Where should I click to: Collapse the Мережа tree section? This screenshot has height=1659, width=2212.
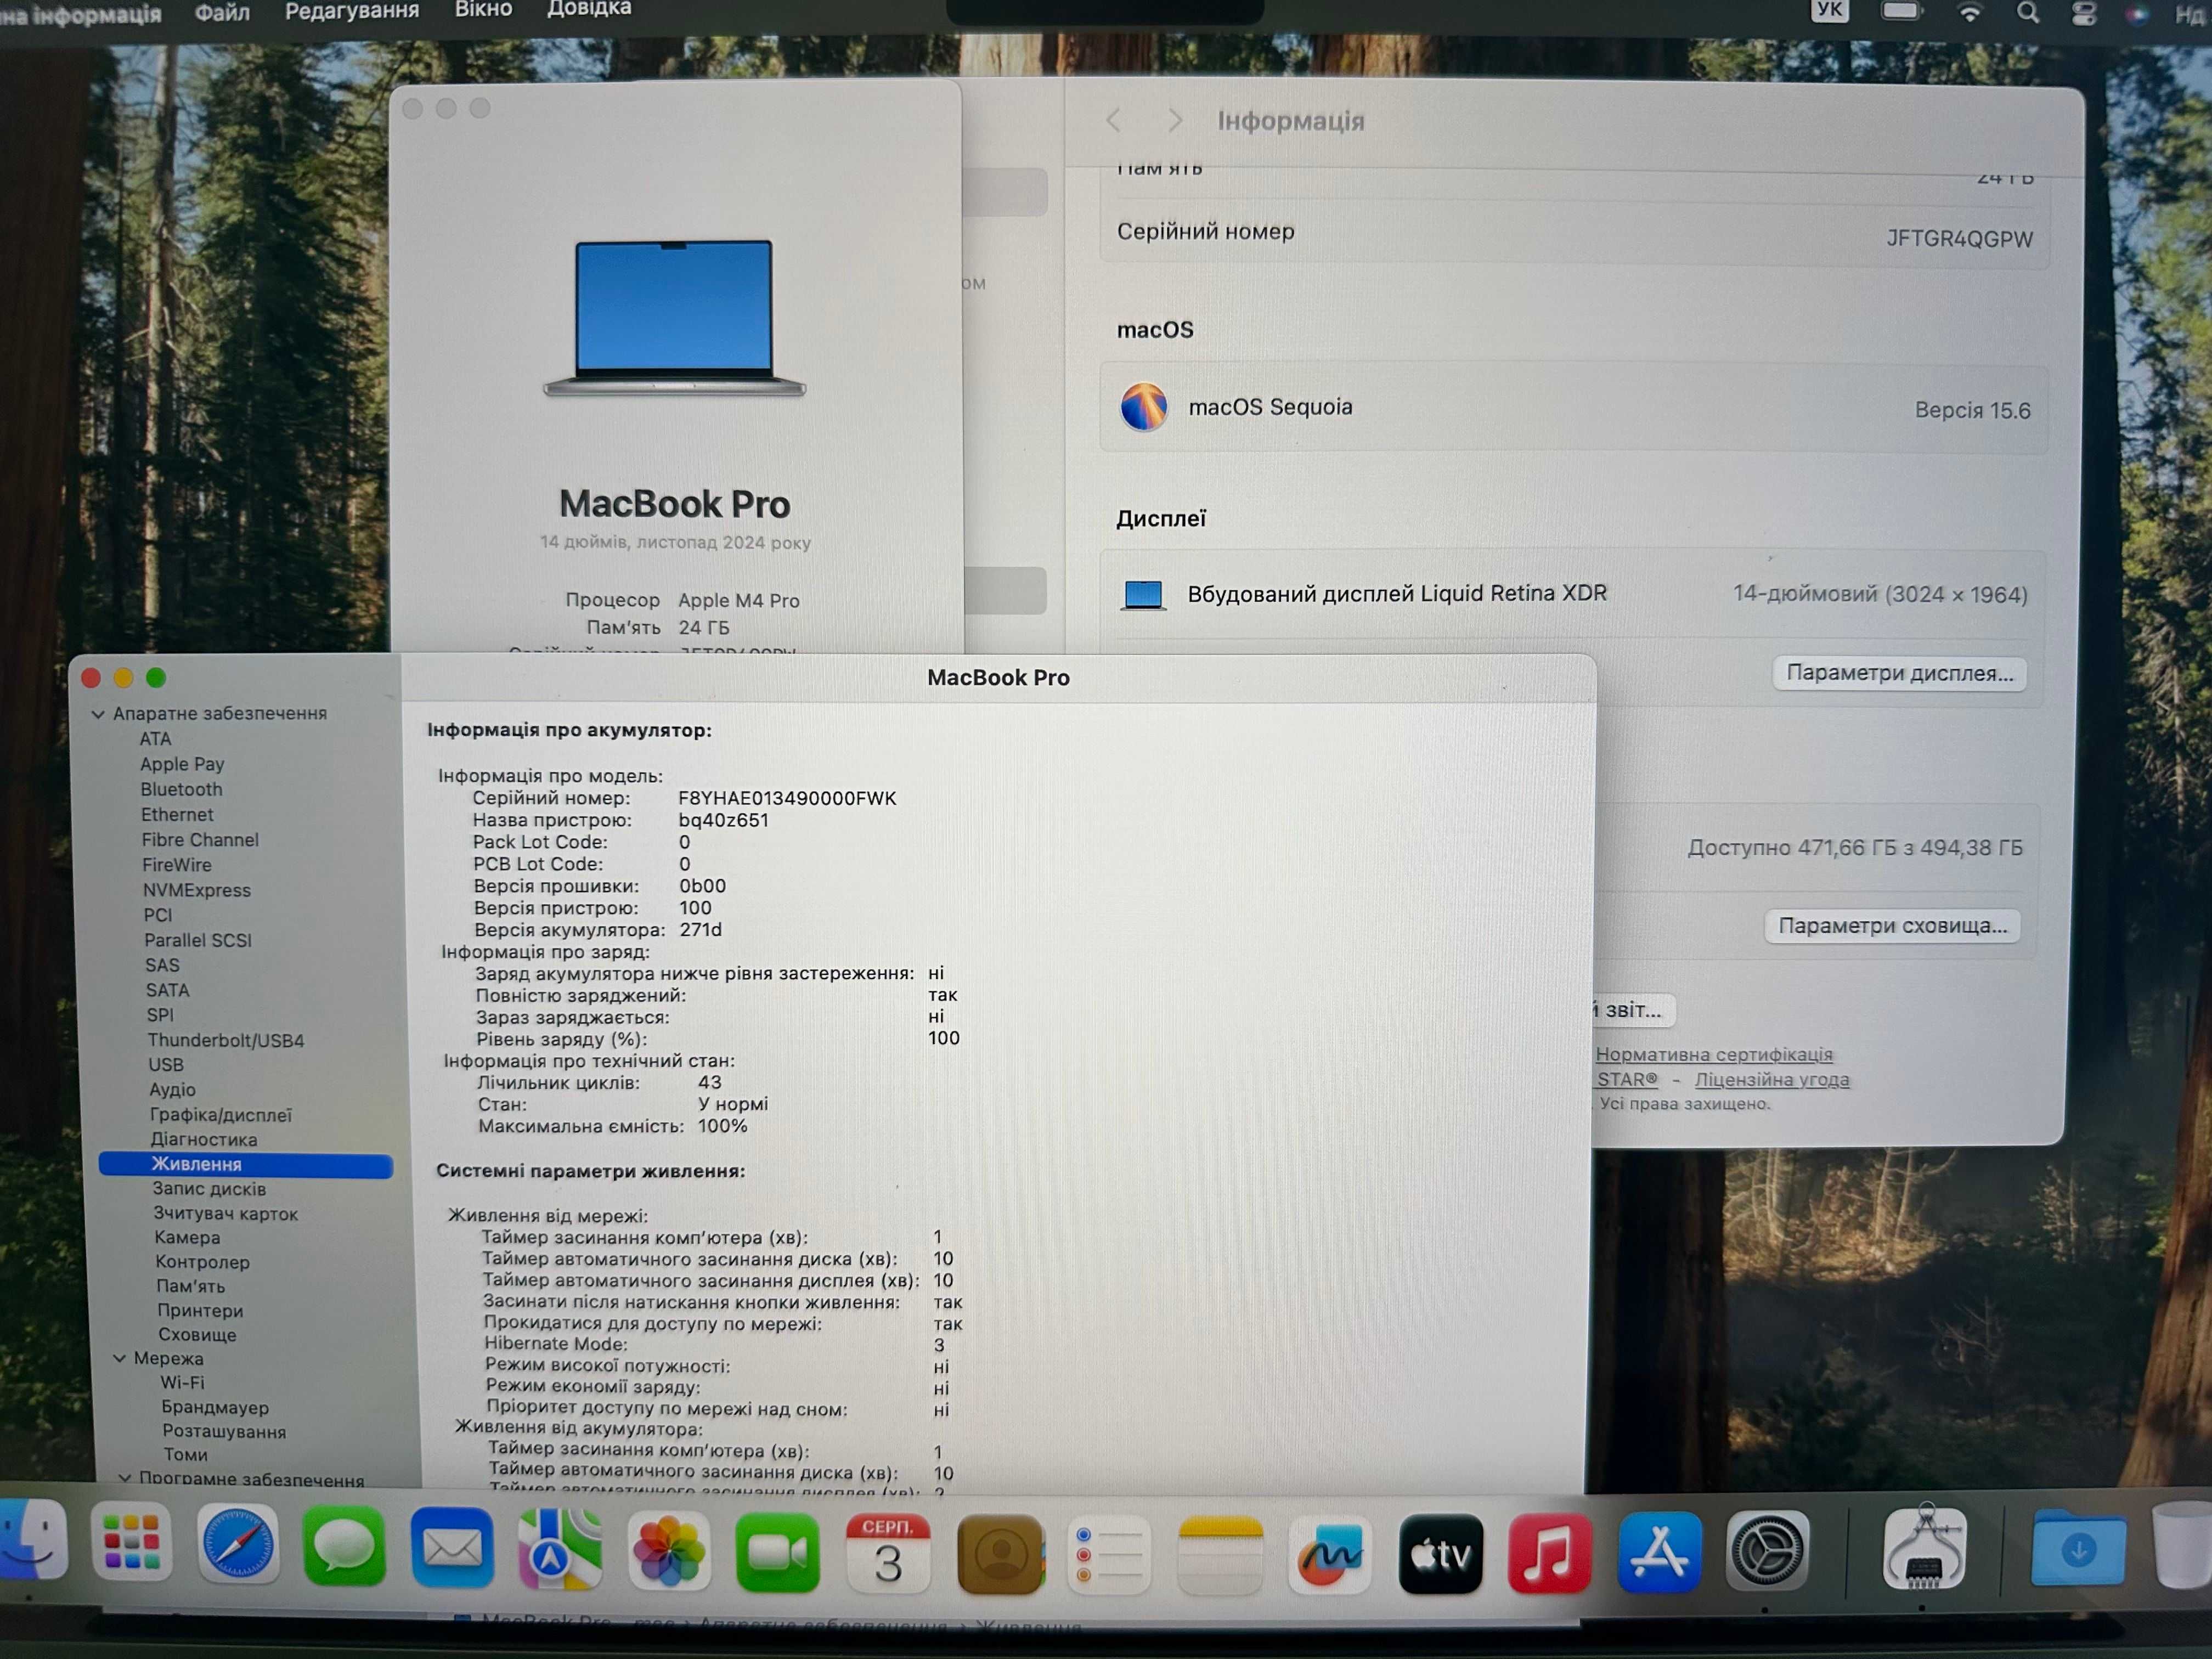pos(119,1358)
